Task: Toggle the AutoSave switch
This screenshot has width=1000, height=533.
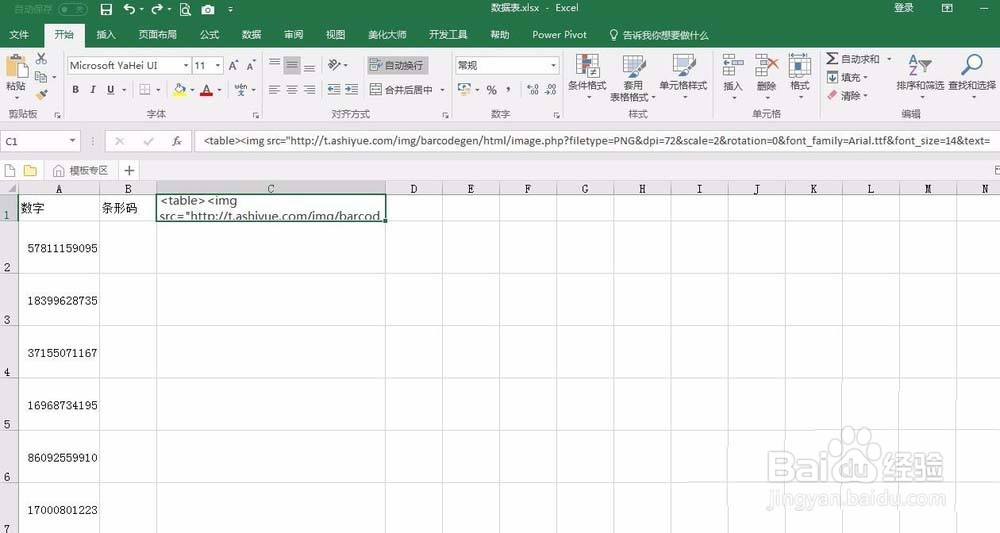Action: coord(73,9)
